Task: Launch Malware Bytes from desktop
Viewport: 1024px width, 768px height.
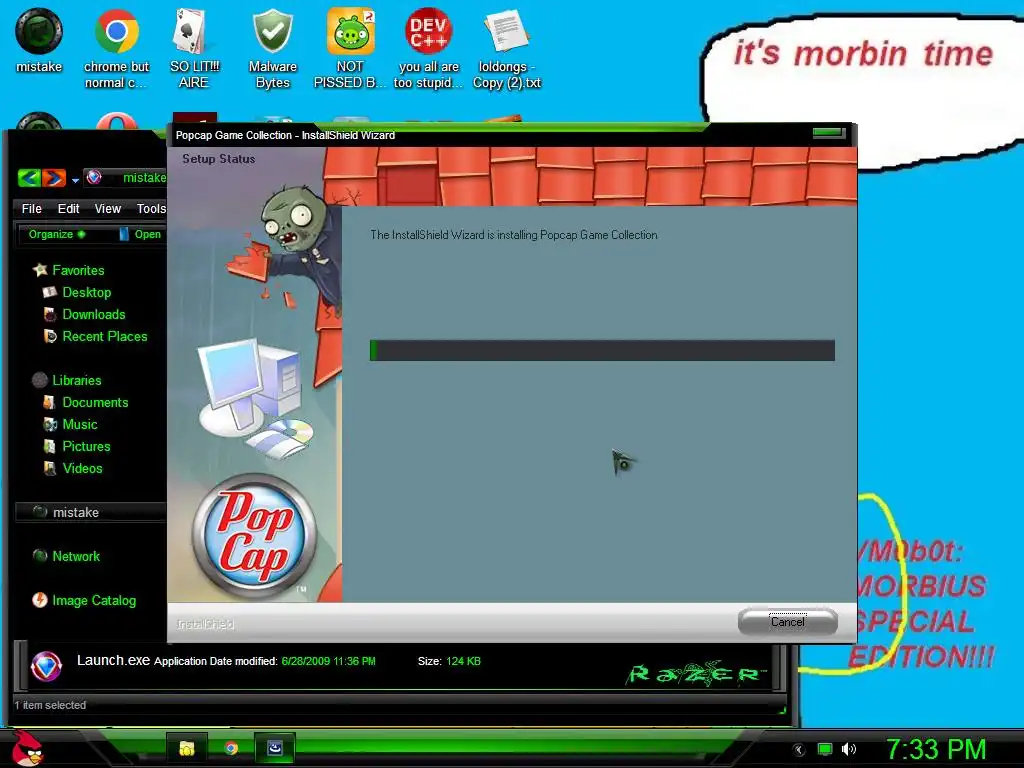Action: 272,48
